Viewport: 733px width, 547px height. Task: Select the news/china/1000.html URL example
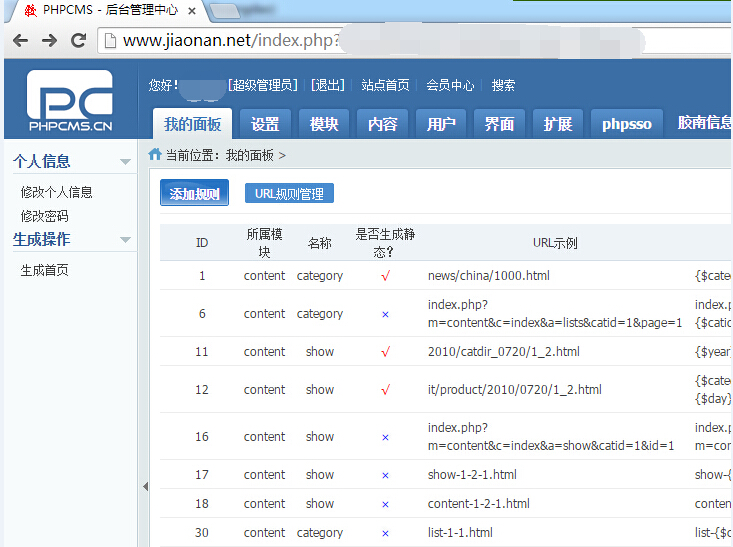click(x=489, y=275)
